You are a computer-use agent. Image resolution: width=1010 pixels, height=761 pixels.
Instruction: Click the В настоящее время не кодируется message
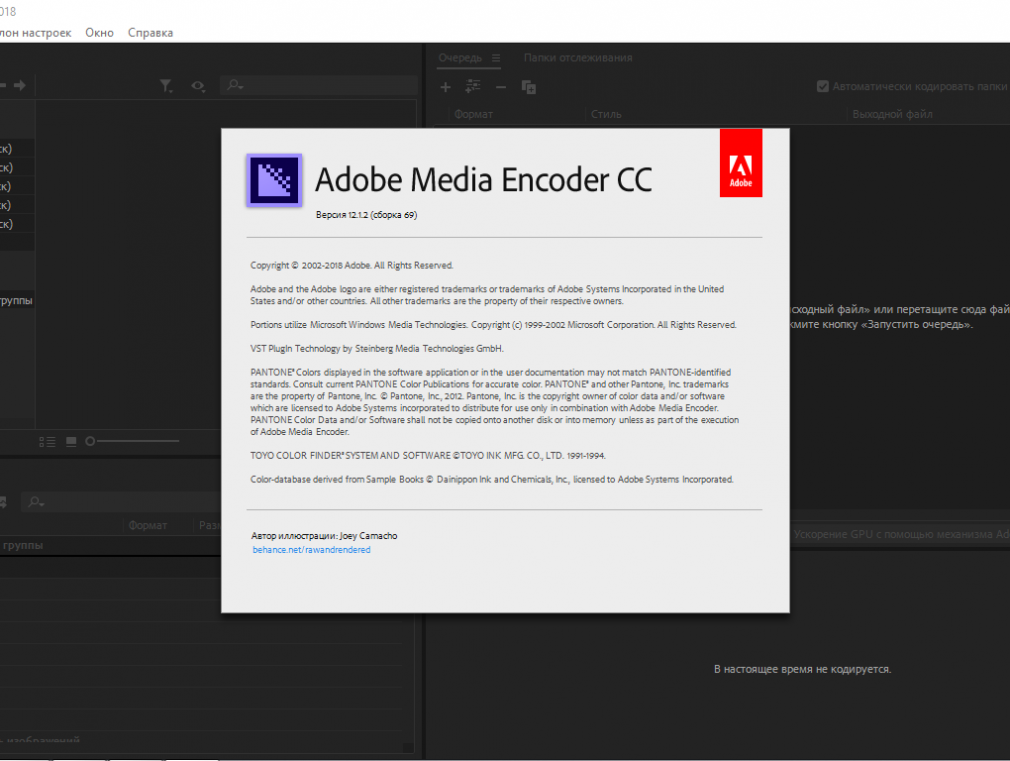click(x=803, y=669)
